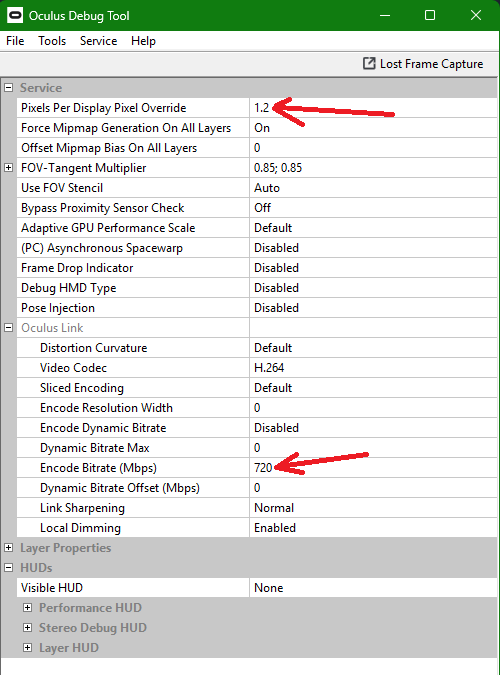Viewport: 500px width, 675px height.
Task: Expand the Stereo Debug HUD group
Action: pyautogui.click(x=27, y=628)
